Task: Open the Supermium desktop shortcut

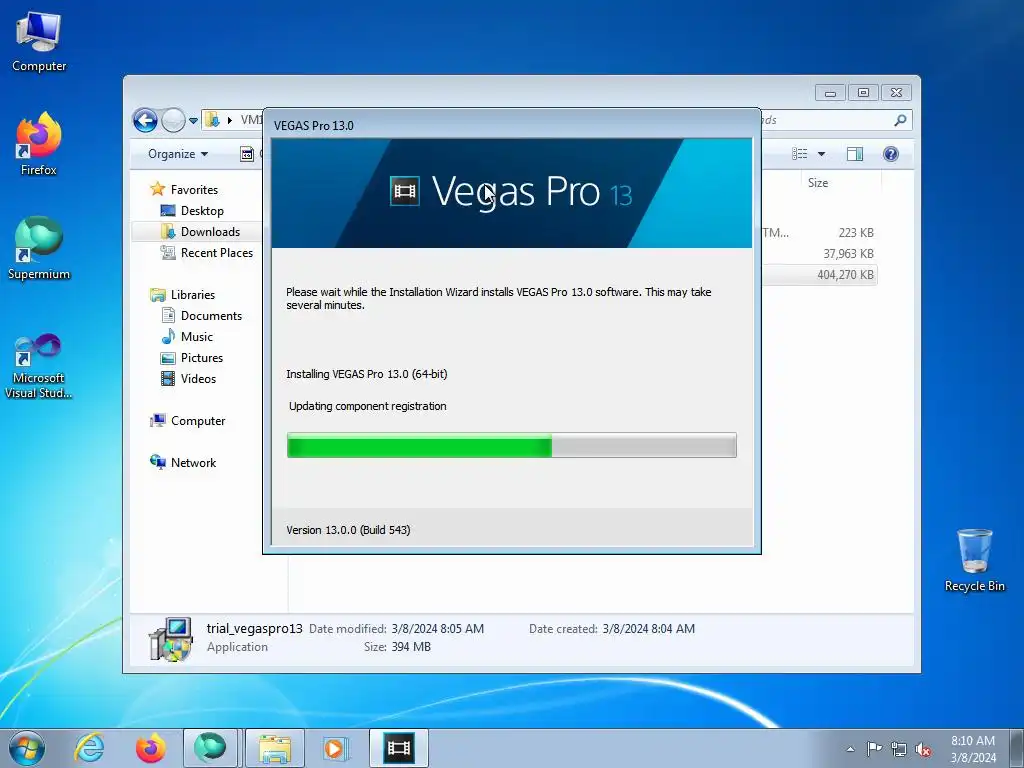Action: [39, 248]
